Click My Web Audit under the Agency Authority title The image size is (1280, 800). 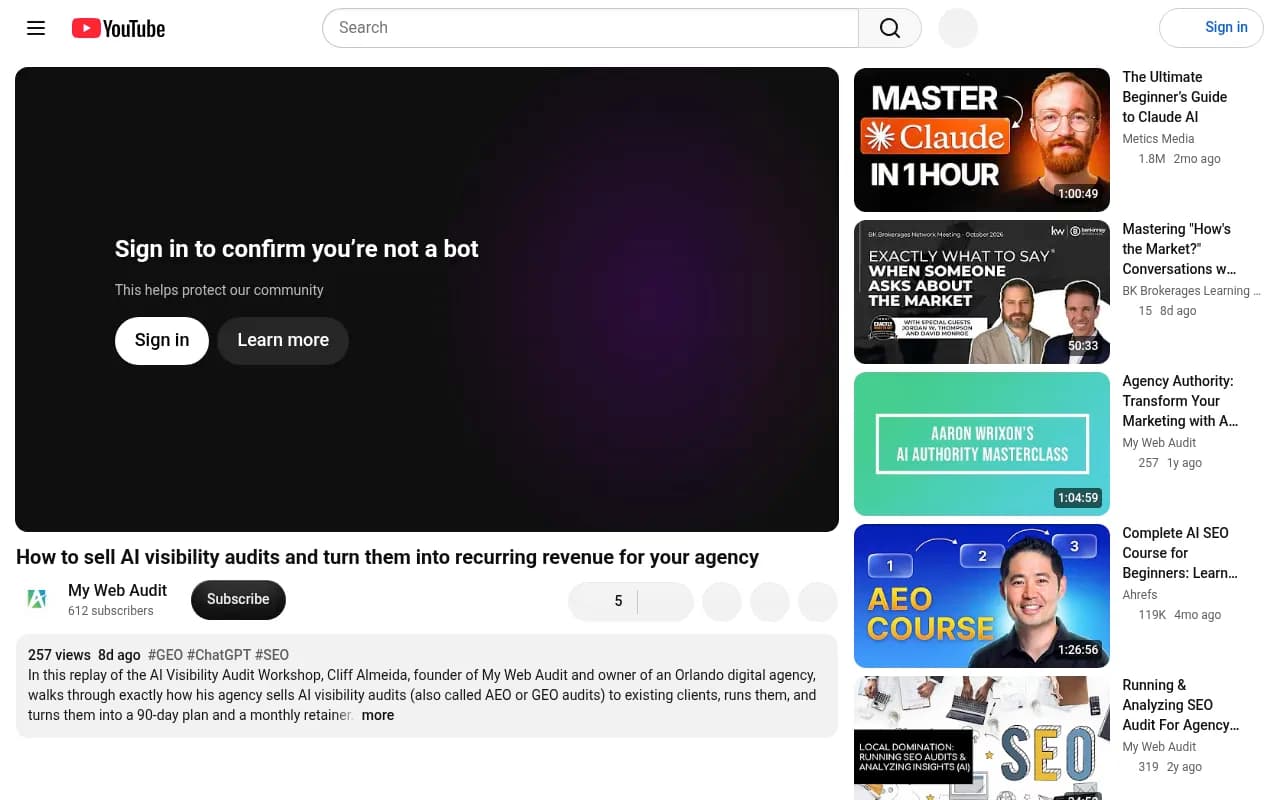click(1159, 443)
